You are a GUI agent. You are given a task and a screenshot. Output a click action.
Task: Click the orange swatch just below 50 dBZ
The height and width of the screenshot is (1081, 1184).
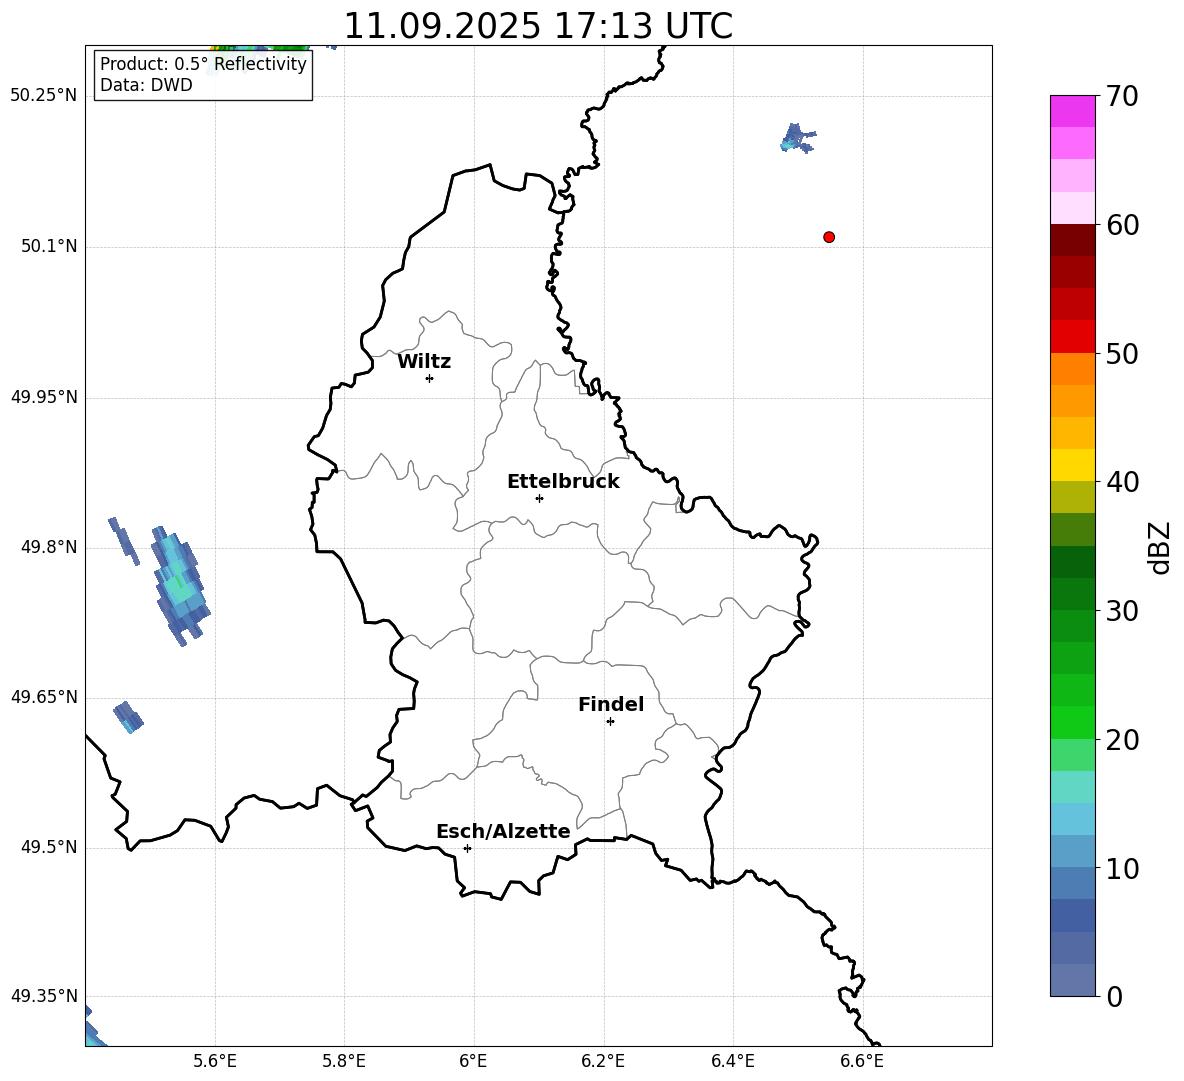click(1072, 368)
